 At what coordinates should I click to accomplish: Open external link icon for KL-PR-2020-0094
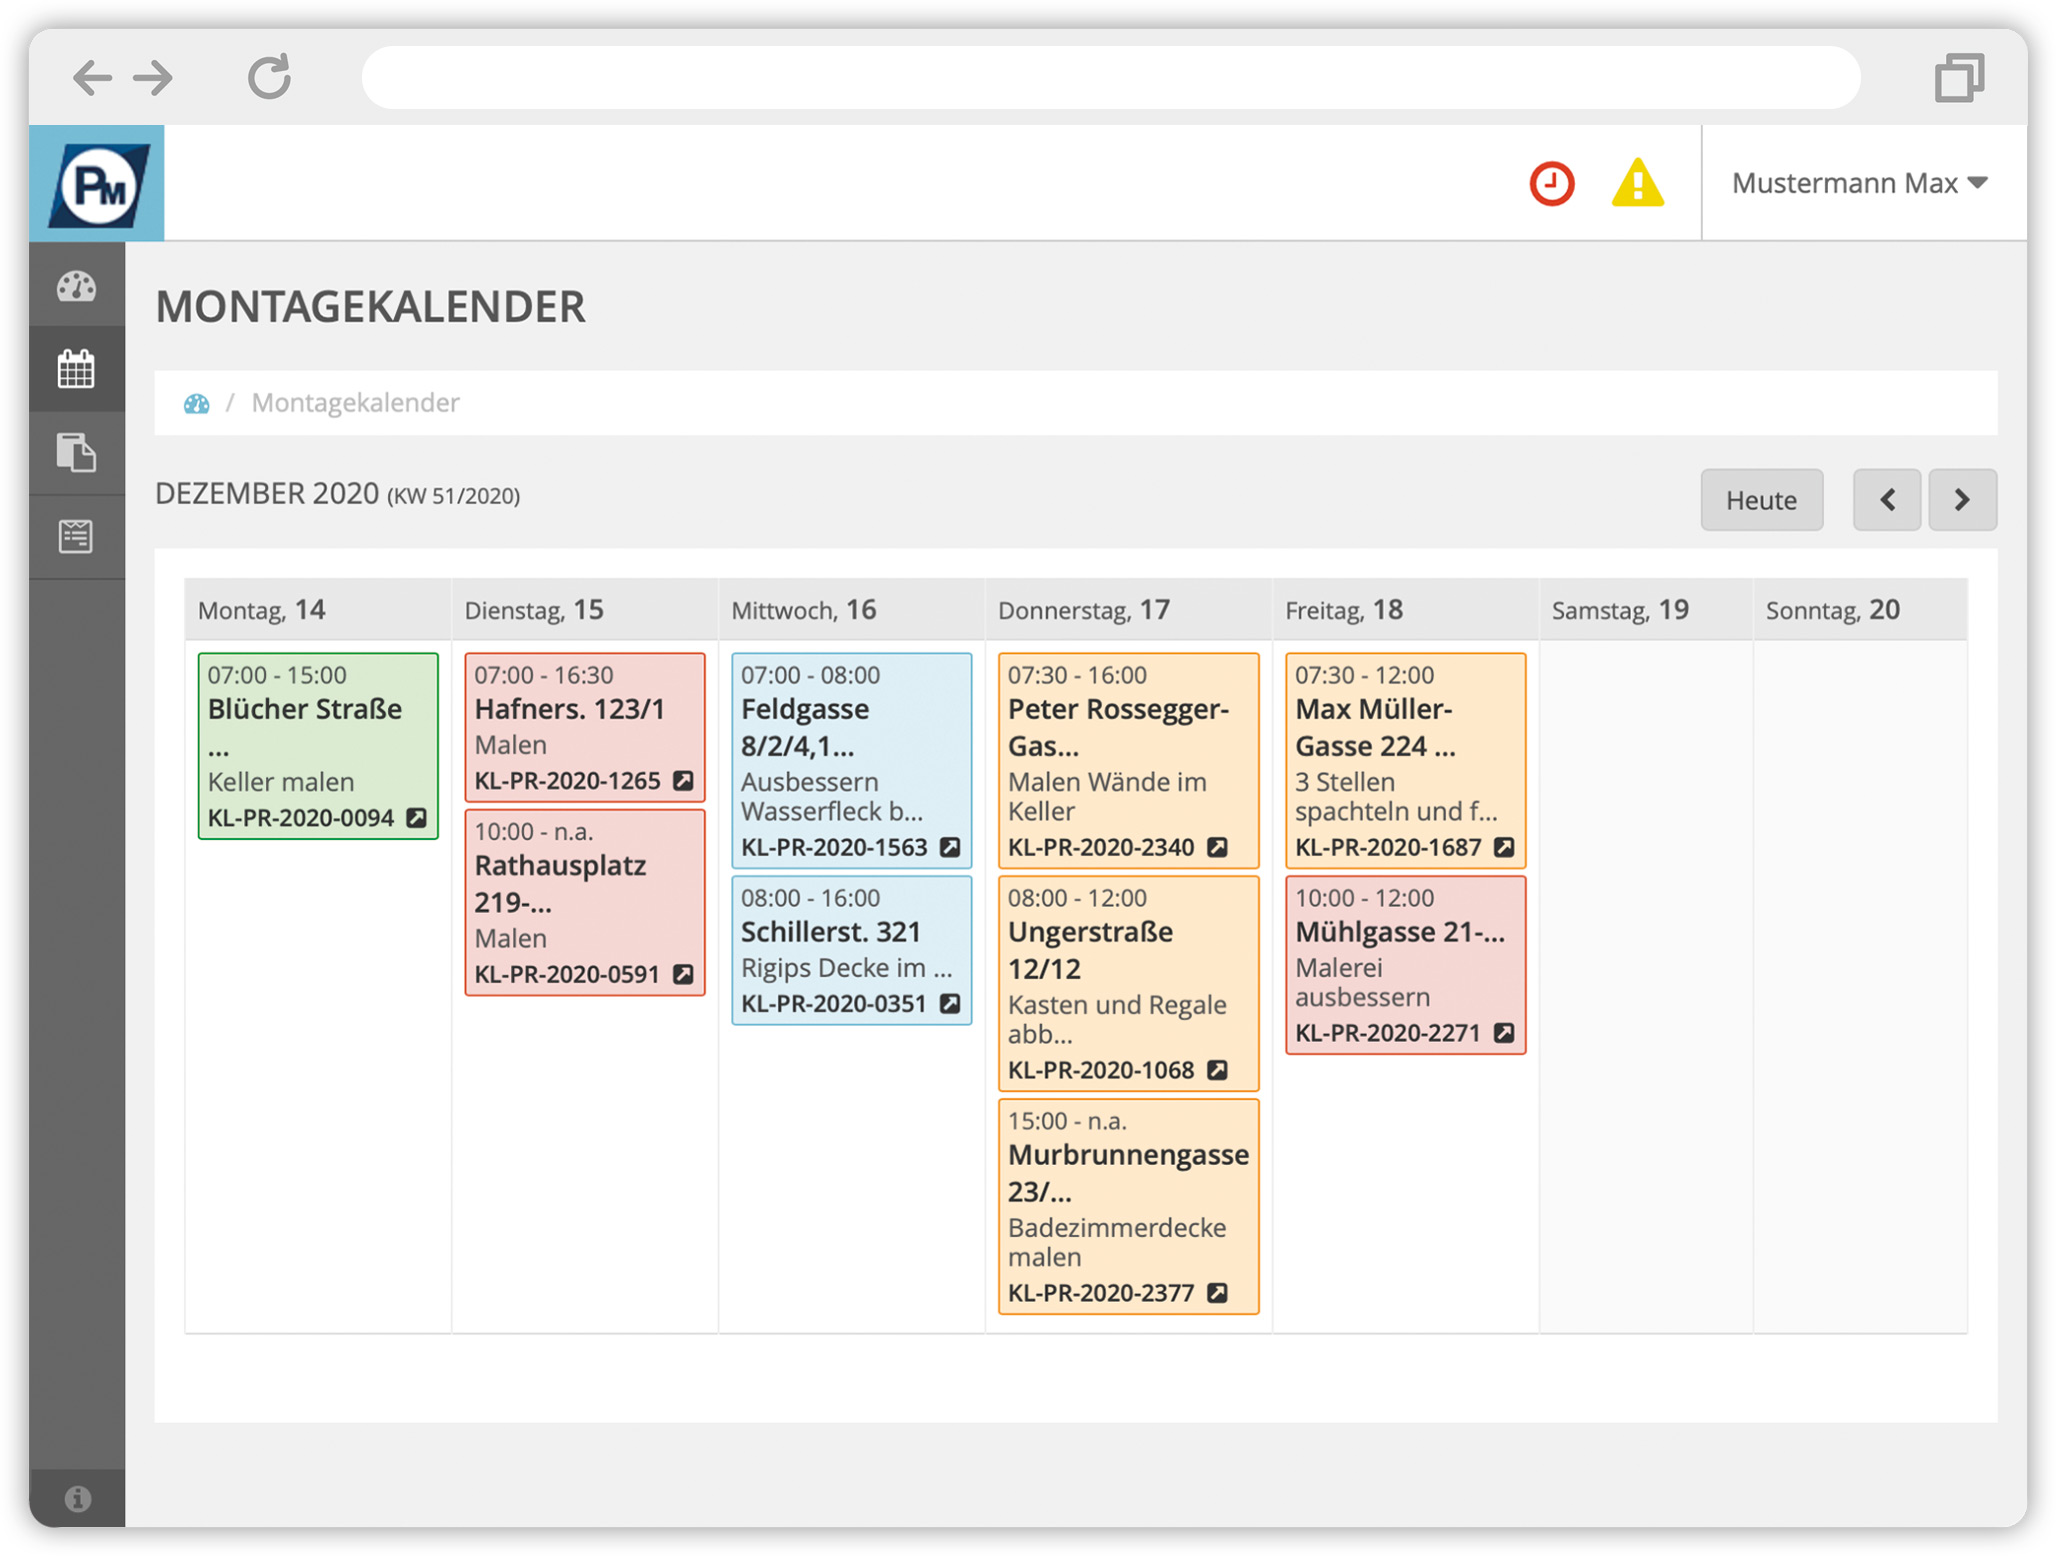click(x=417, y=818)
